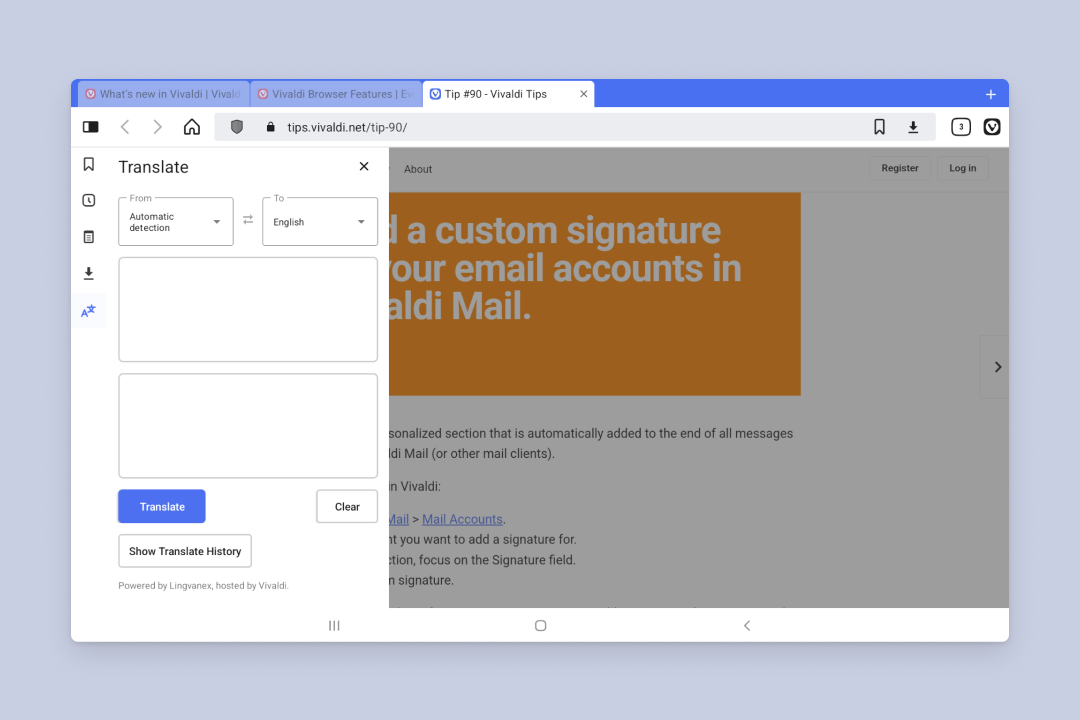This screenshot has height=720, width=1080.
Task: Open a new tab with plus
Action: click(990, 94)
